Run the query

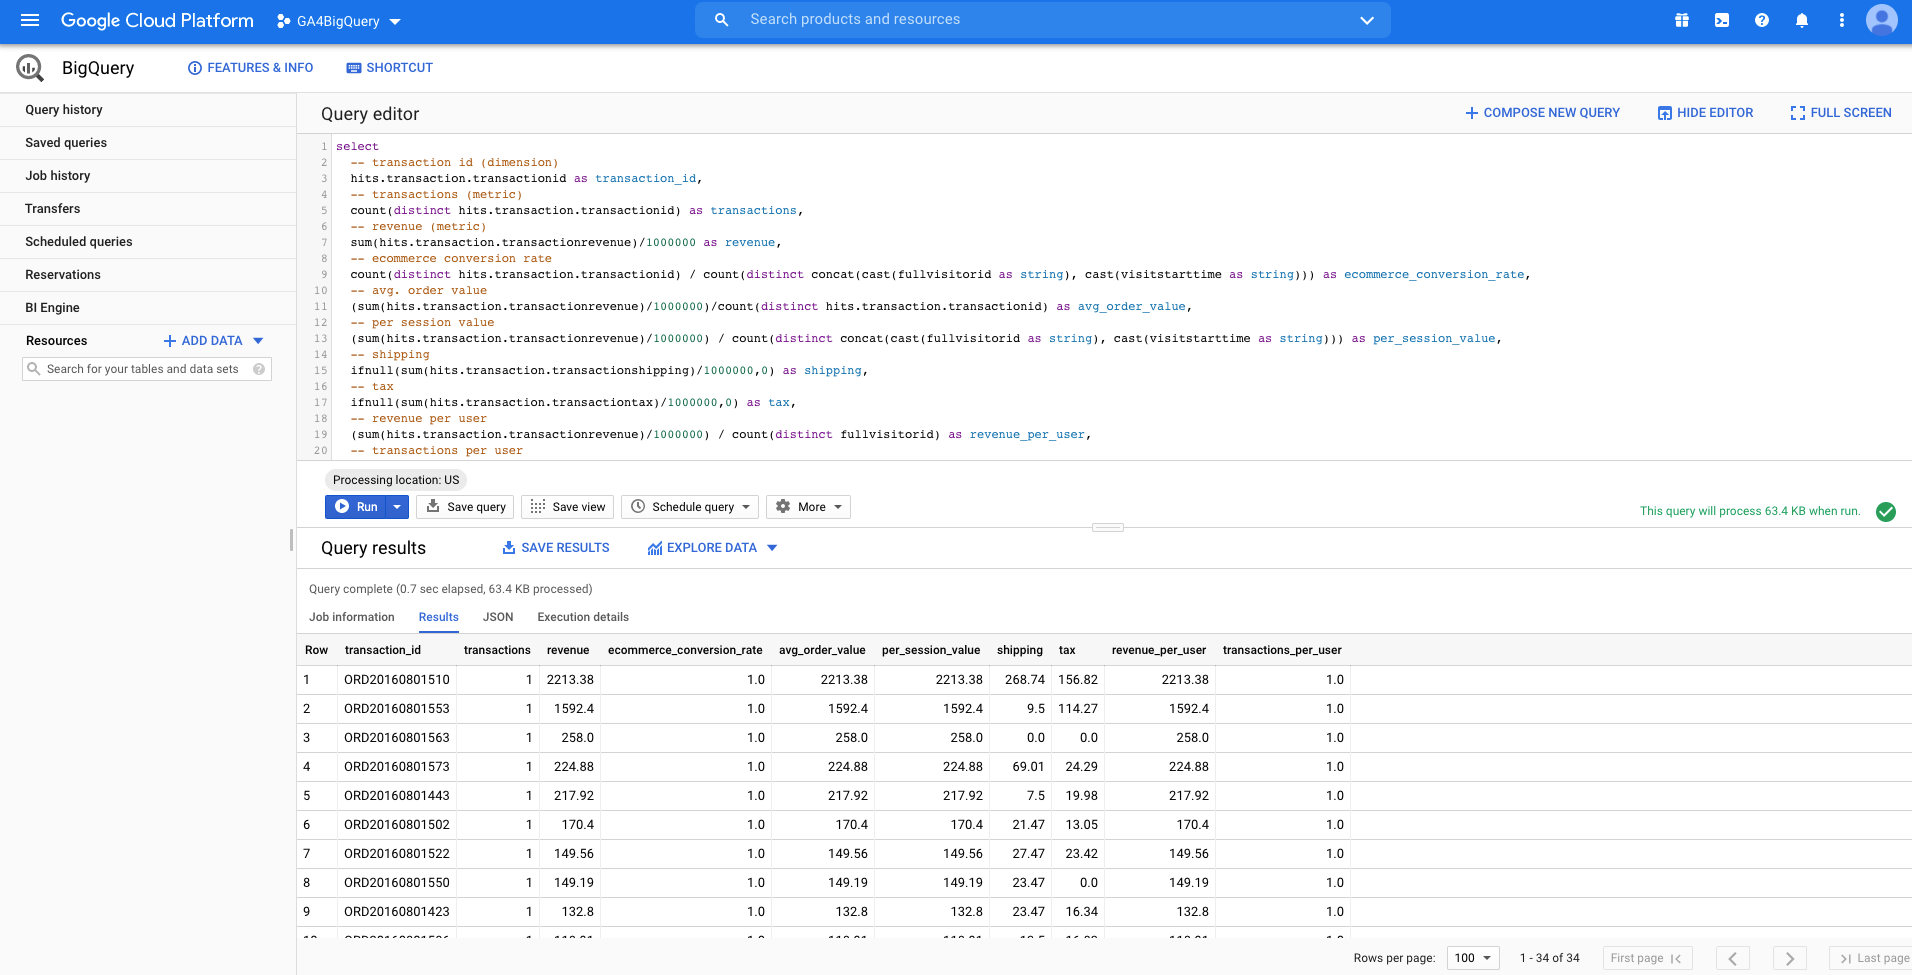point(356,507)
